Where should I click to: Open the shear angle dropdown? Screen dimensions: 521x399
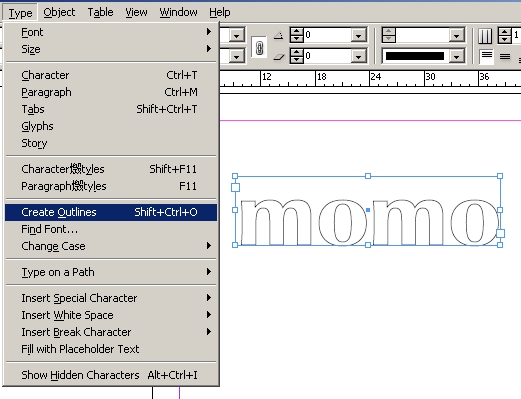point(359,57)
